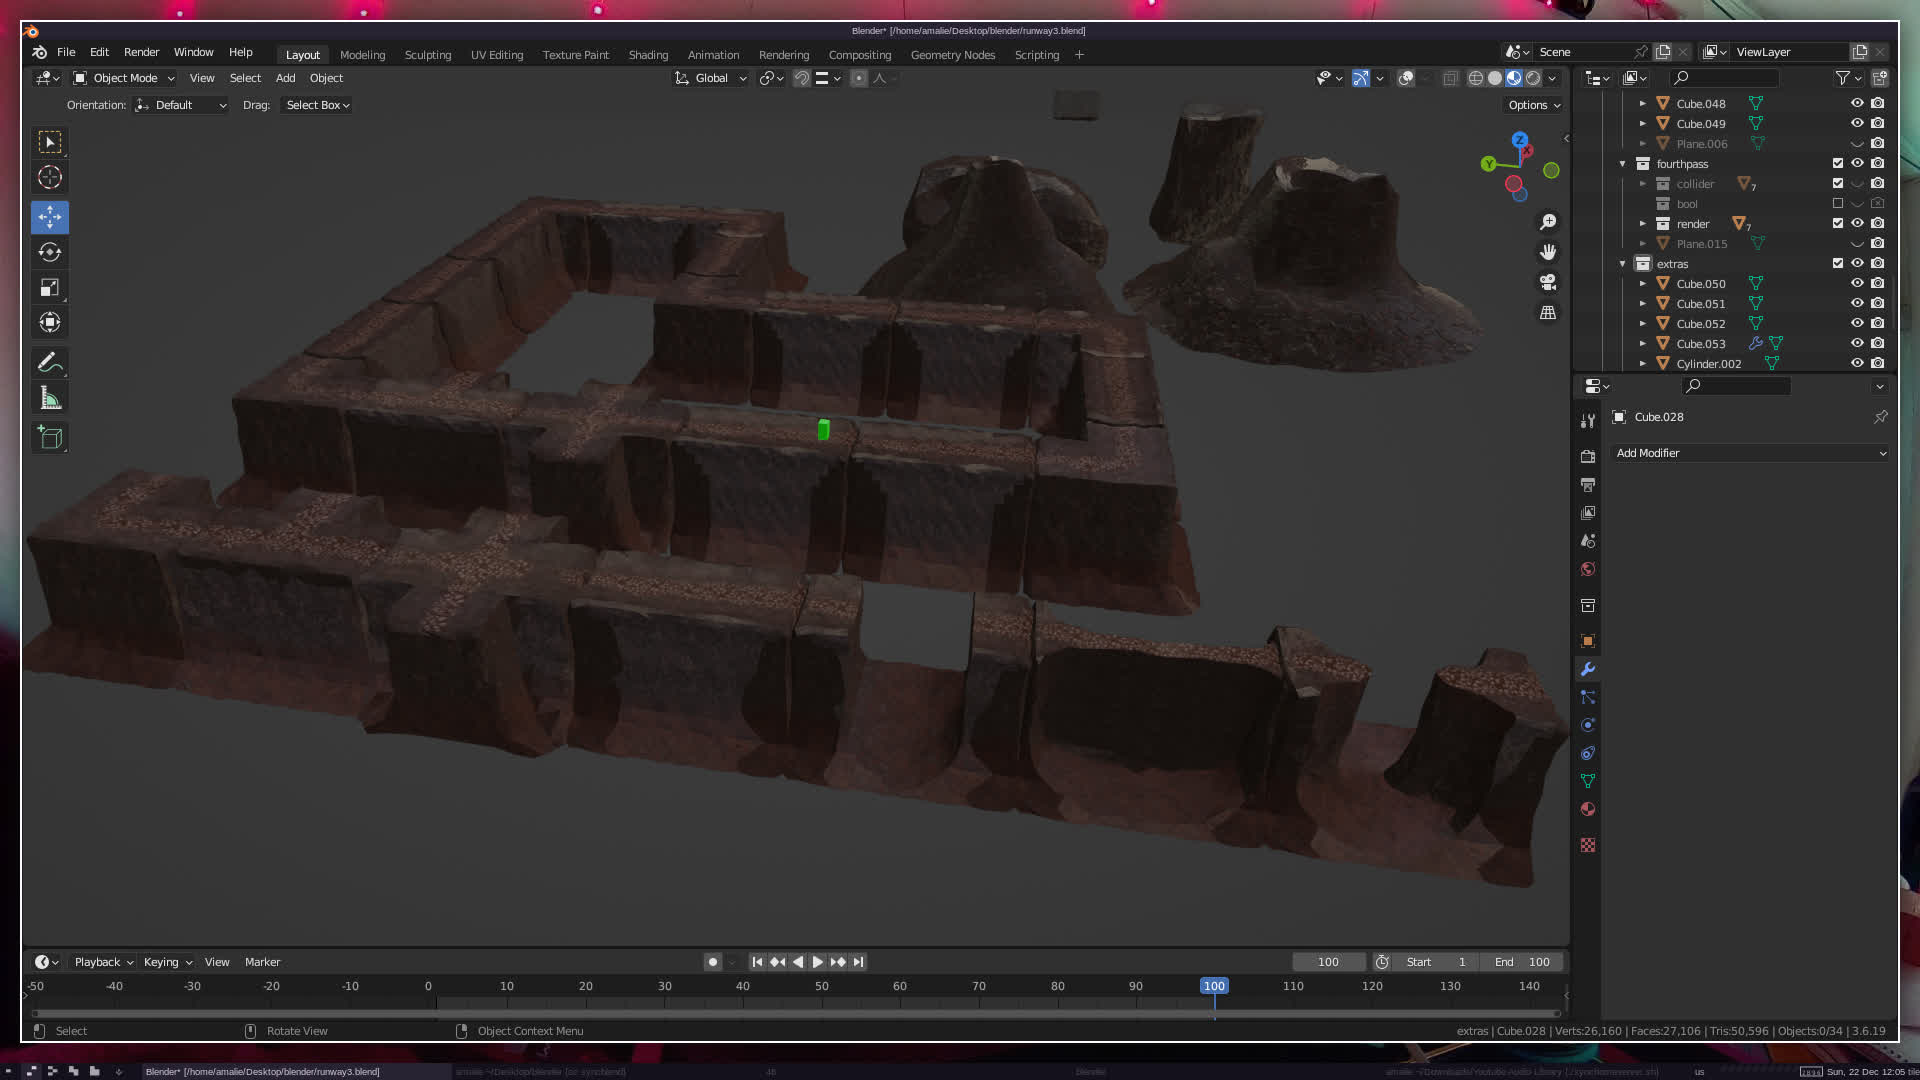Select the Measure tool
Viewport: 1920px width, 1080px height.
coord(50,399)
